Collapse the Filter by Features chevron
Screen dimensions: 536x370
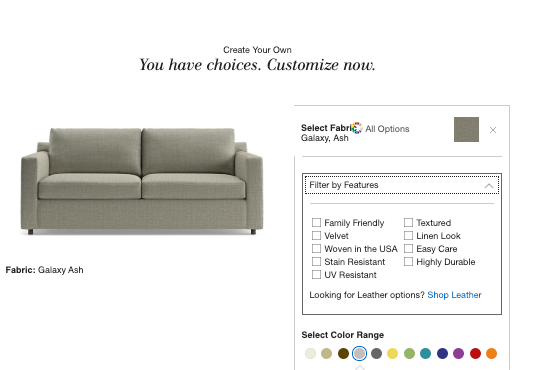click(489, 186)
